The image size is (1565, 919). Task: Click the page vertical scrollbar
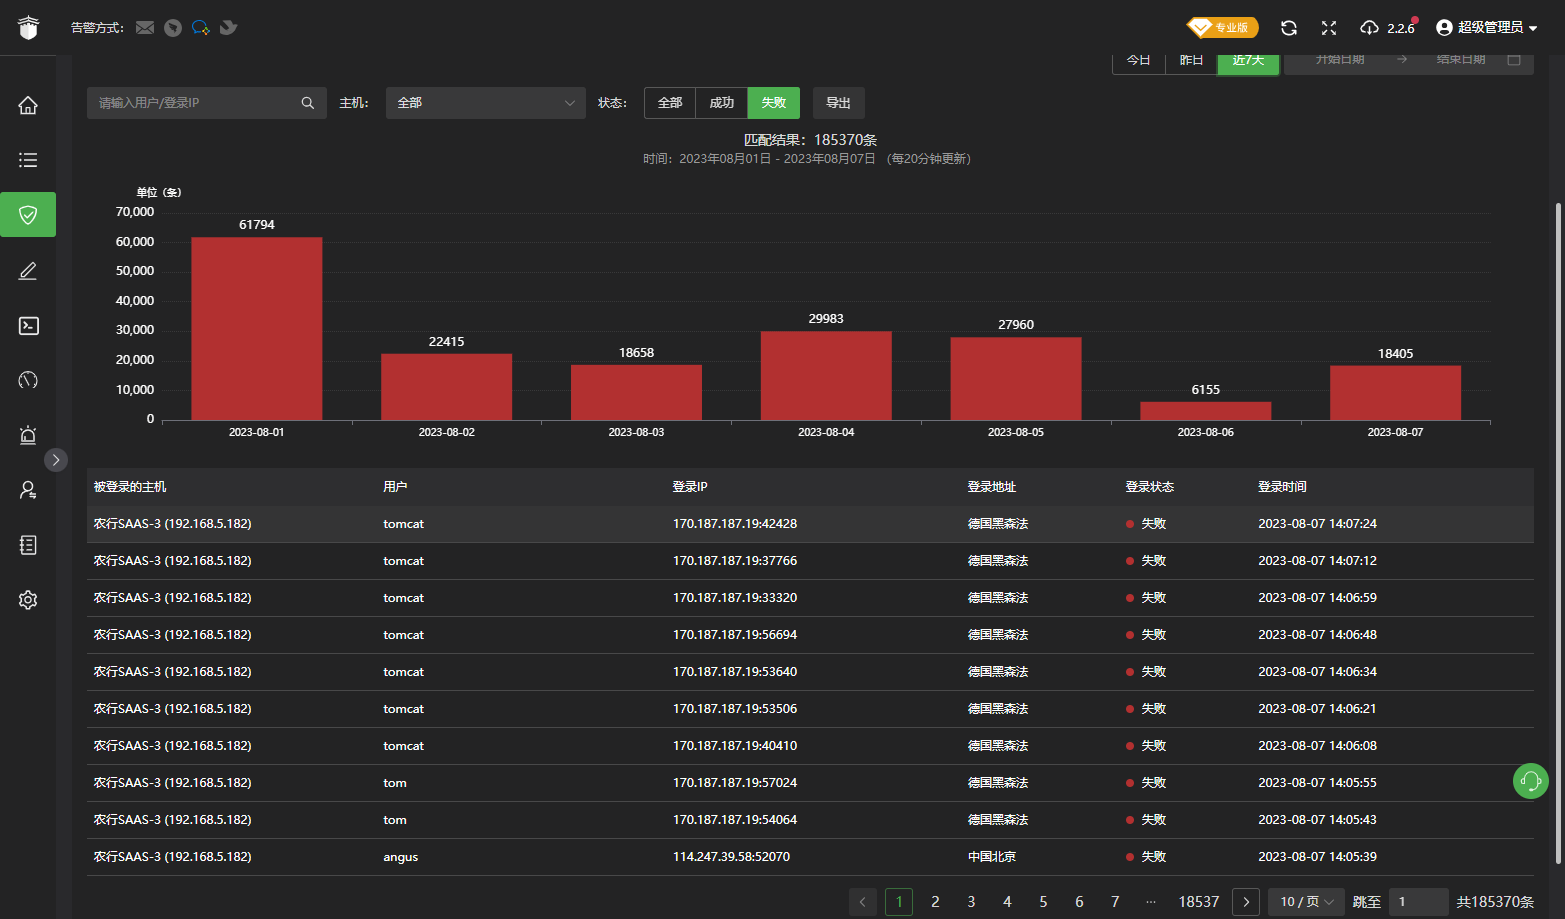[1558, 533]
